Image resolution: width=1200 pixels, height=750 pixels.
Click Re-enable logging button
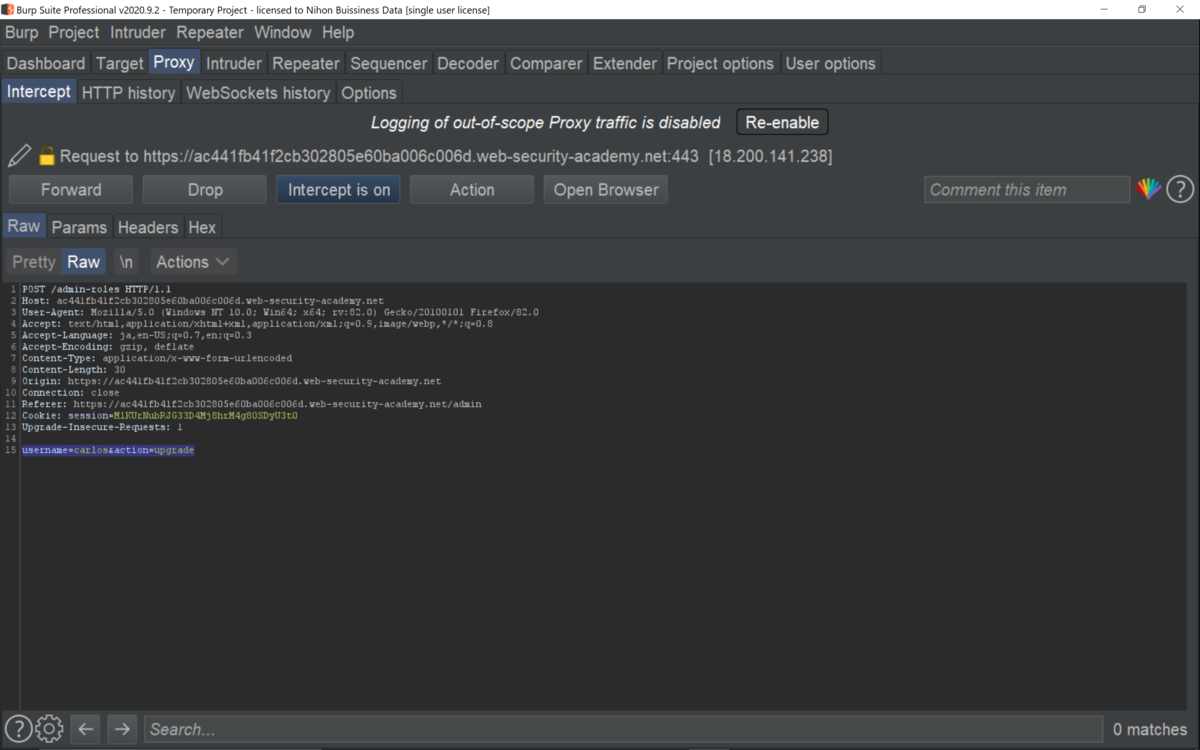coord(782,122)
